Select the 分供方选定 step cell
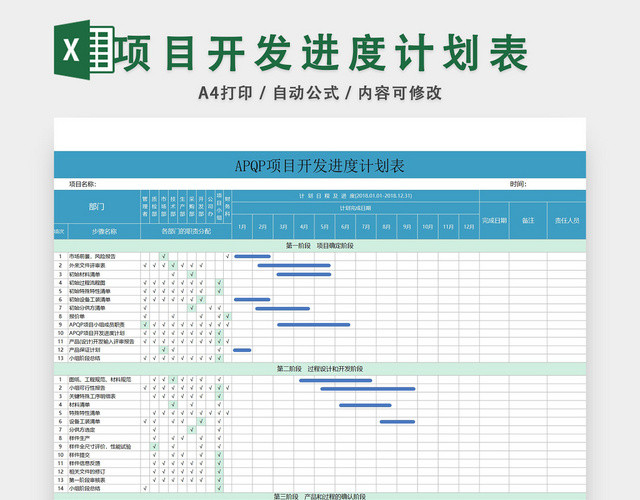The height and width of the screenshot is (500, 640). (104, 430)
